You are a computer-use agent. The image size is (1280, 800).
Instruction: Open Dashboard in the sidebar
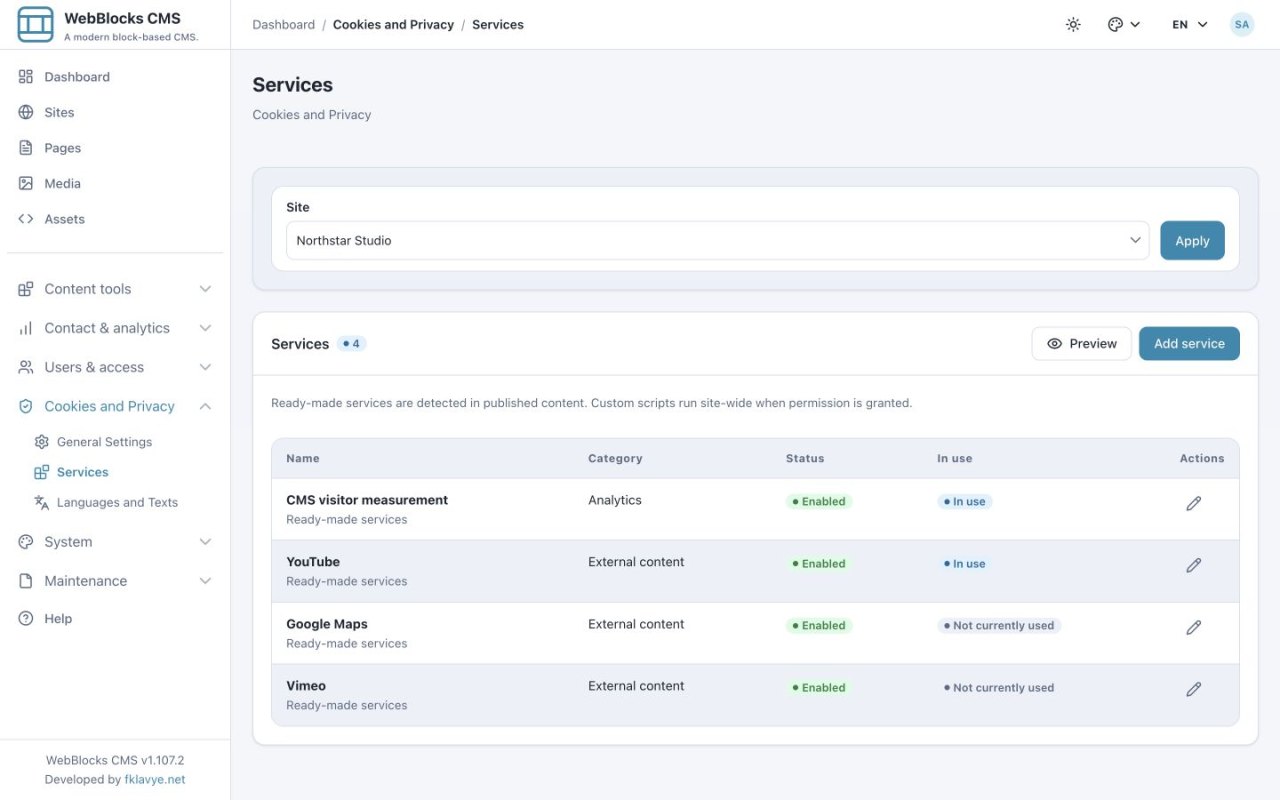pyautogui.click(x=115, y=77)
